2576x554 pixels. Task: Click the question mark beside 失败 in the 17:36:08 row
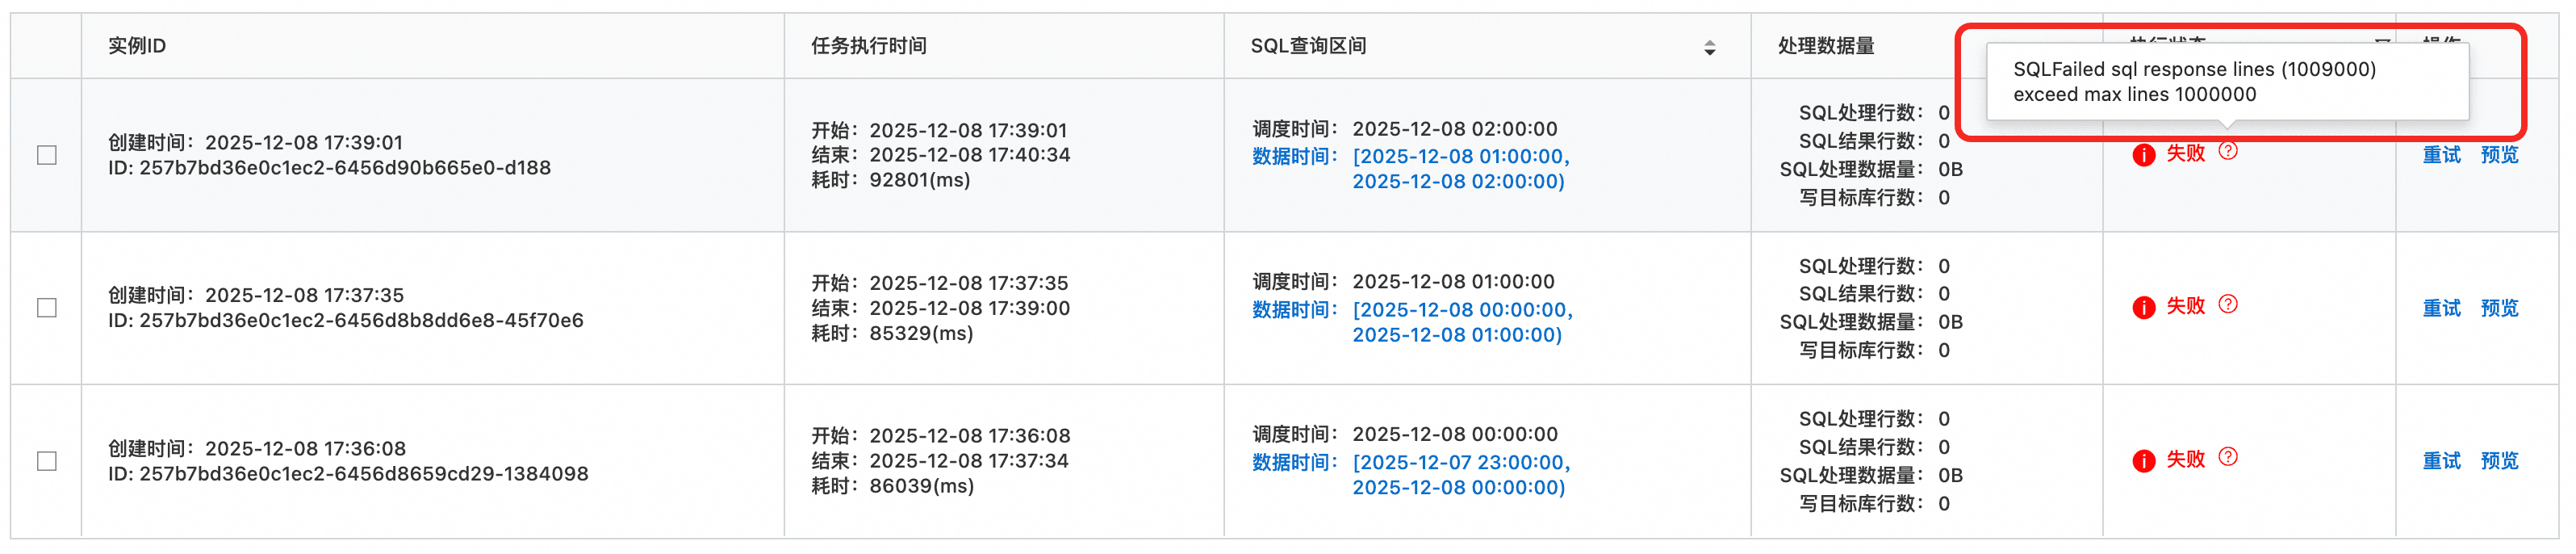2228,457
